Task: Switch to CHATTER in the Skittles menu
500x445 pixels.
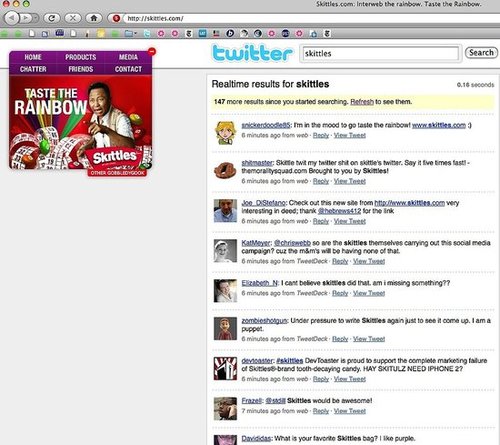Action: [x=33, y=69]
